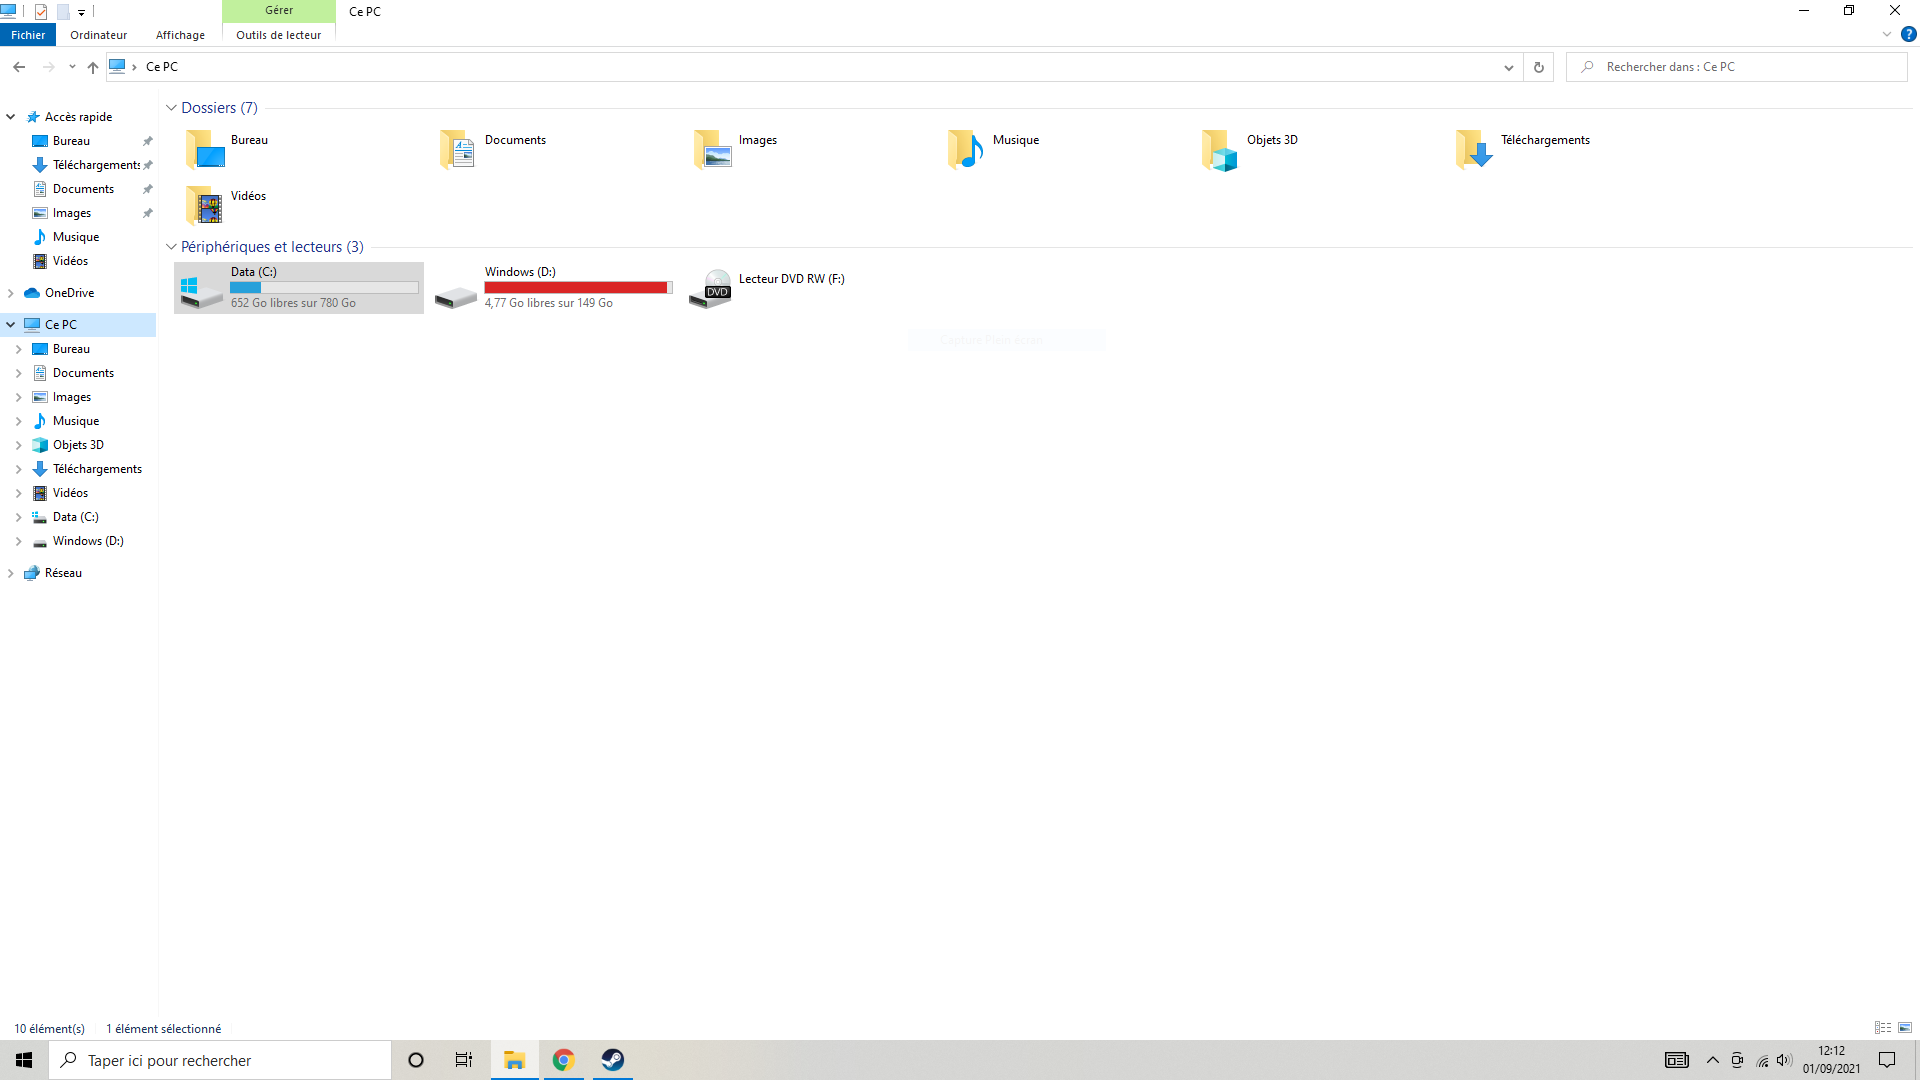Open the Objets 3D folder icon
The height and width of the screenshot is (1080, 1920).
[x=1219, y=150]
